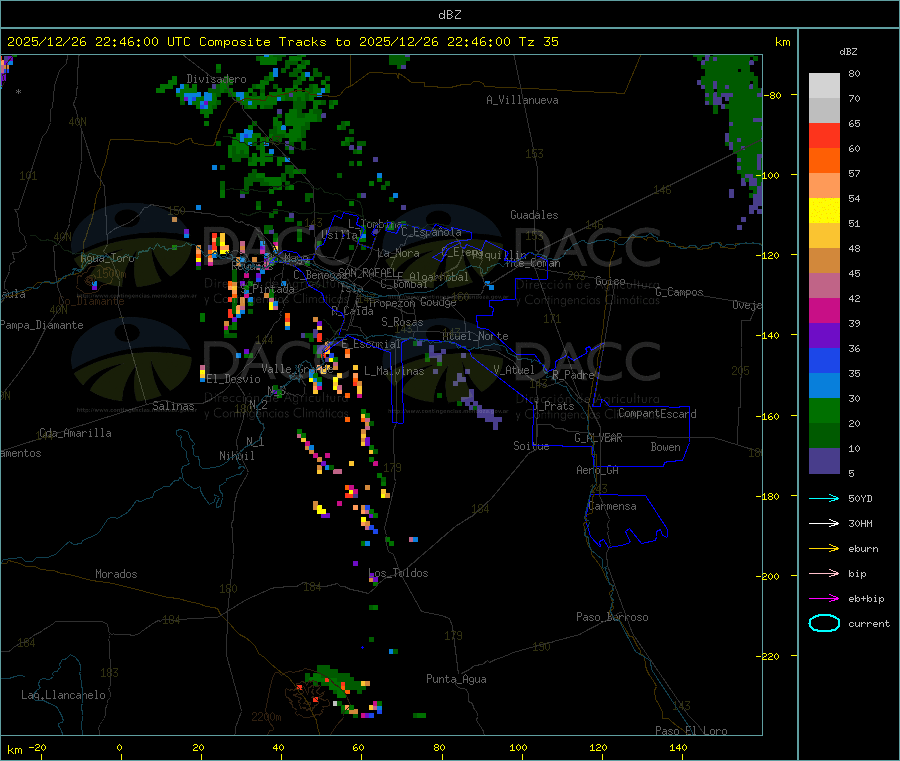Image resolution: width=900 pixels, height=761 pixels.
Task: Click the 'dBZ' title at top center
Action: [x=449, y=15]
